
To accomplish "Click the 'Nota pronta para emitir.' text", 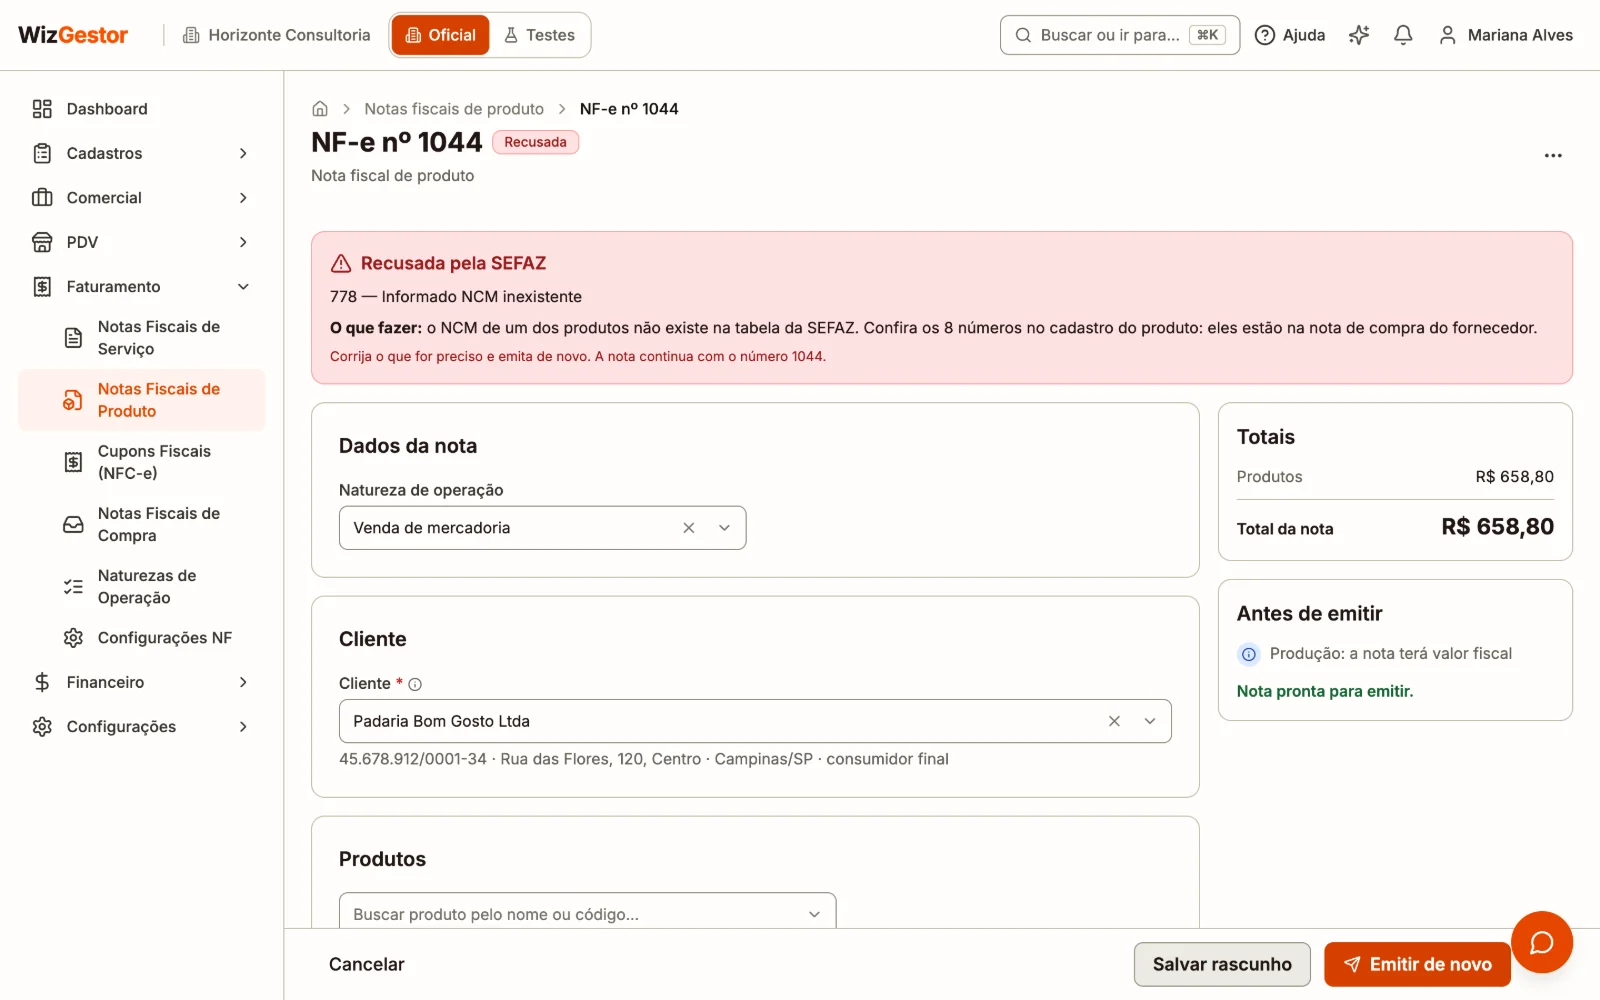I will pyautogui.click(x=1325, y=691).
